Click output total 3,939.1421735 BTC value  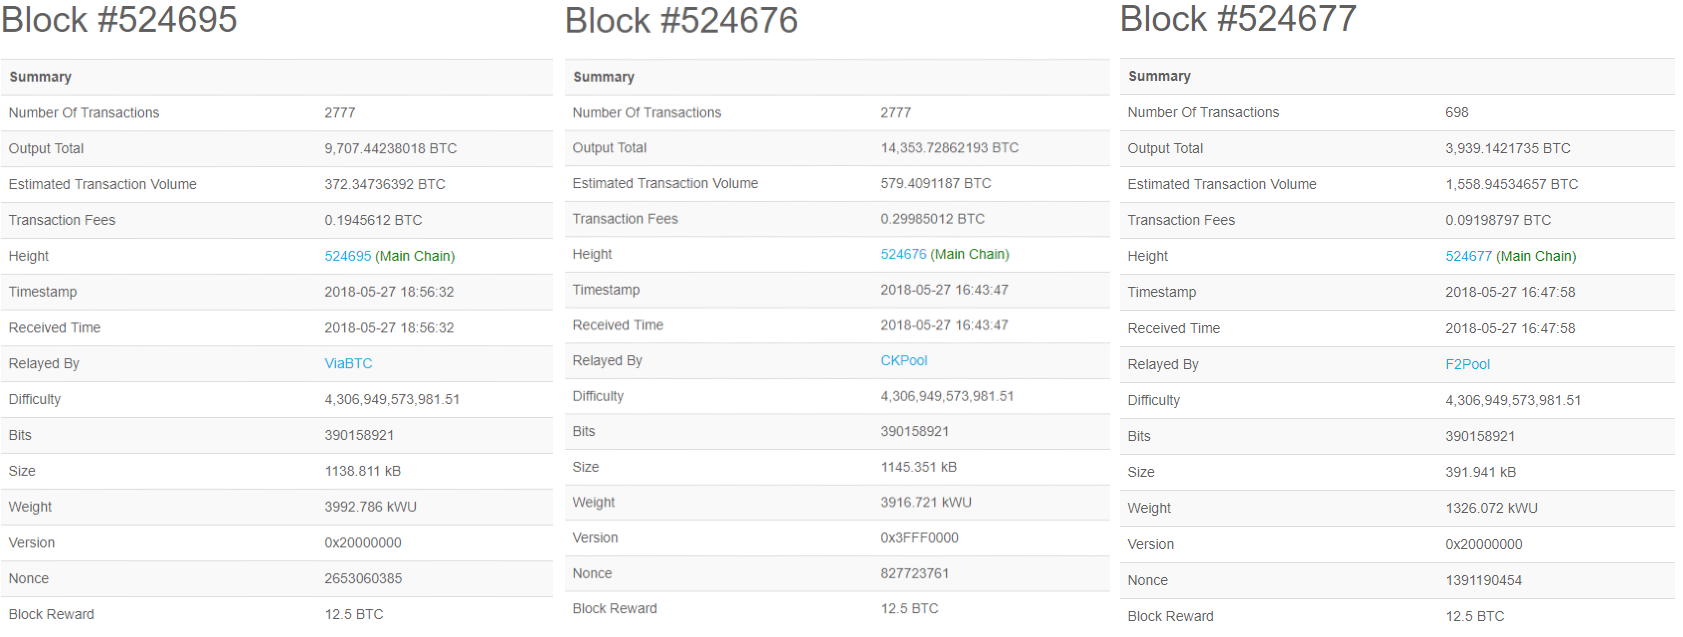click(1507, 148)
